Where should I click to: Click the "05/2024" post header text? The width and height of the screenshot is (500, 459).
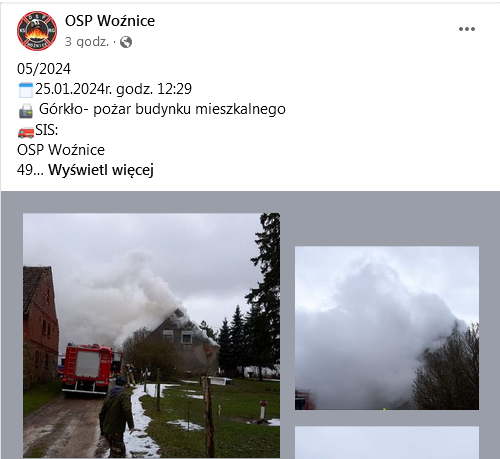[44, 69]
